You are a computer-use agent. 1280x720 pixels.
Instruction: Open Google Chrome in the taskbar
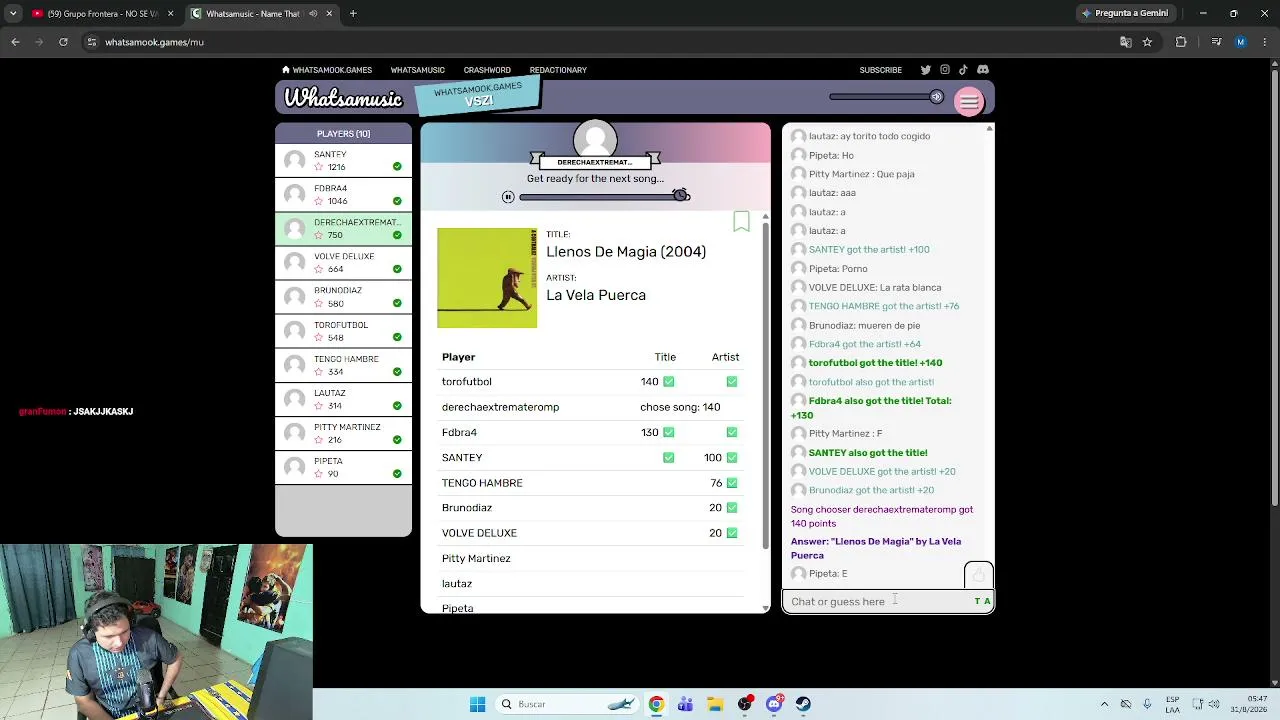click(x=656, y=704)
